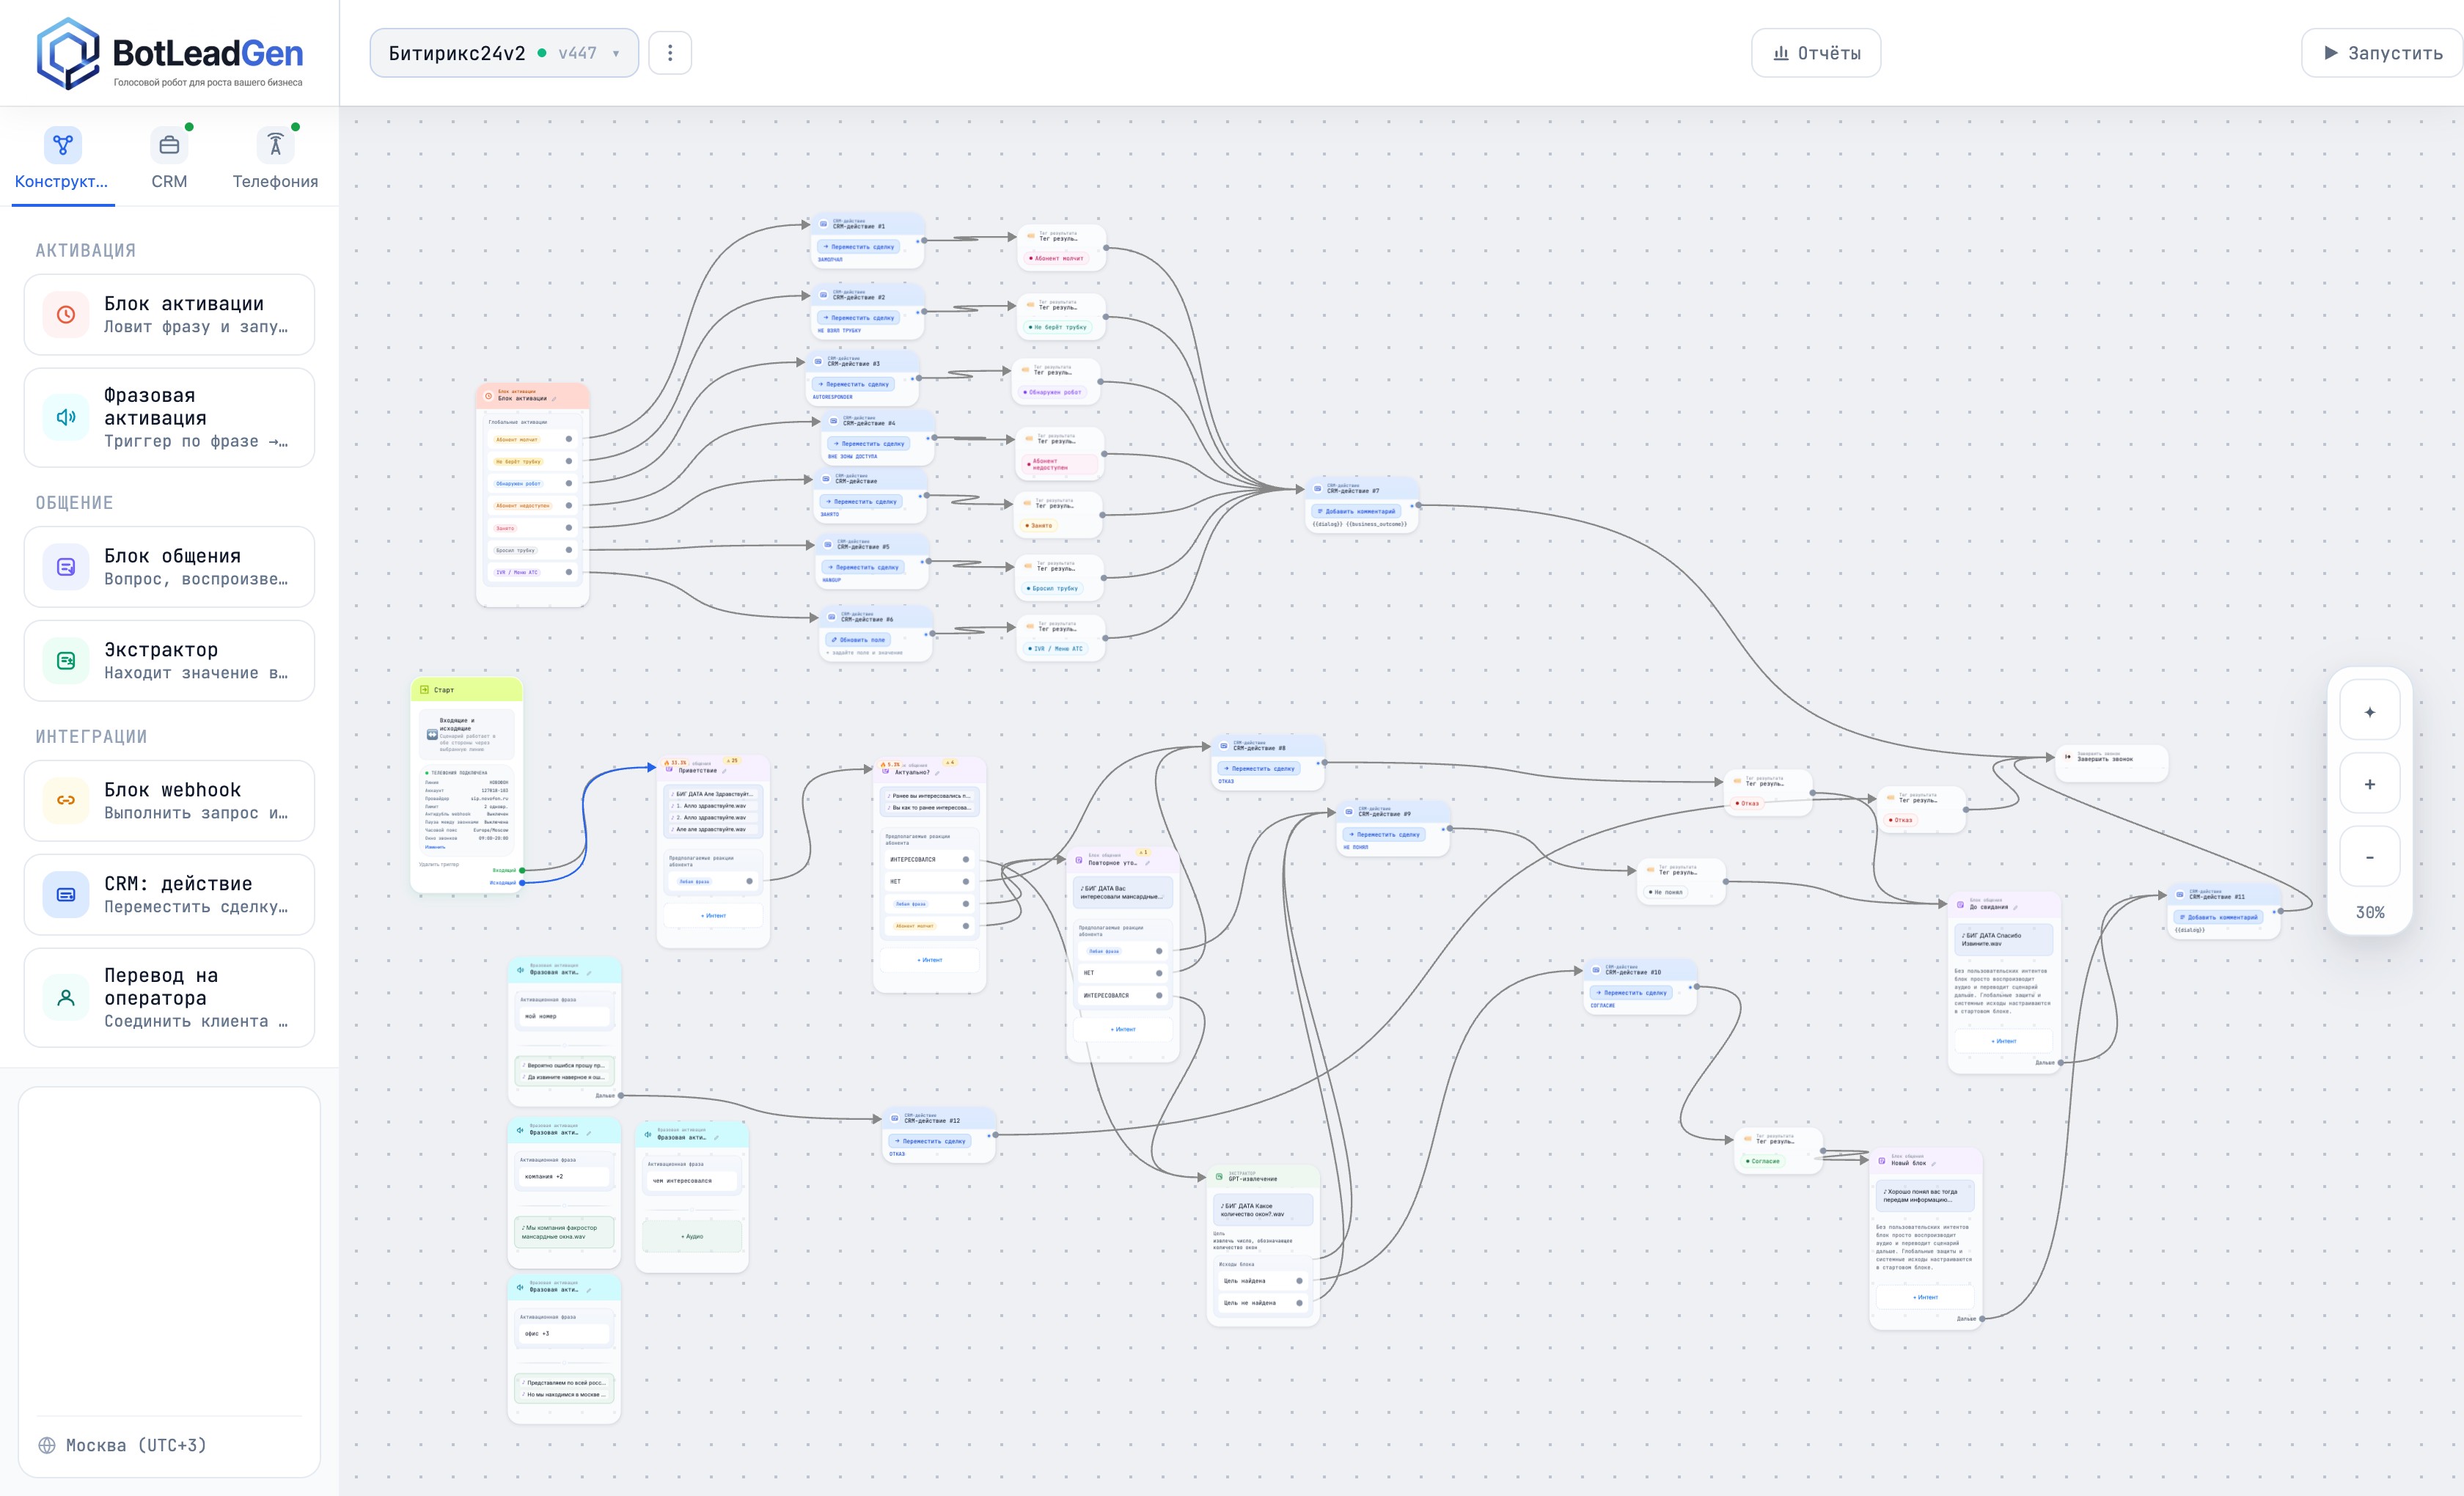Image resolution: width=2464 pixels, height=1496 pixels.
Task: Select the Завершить звонок node icon
Action: [2068, 756]
